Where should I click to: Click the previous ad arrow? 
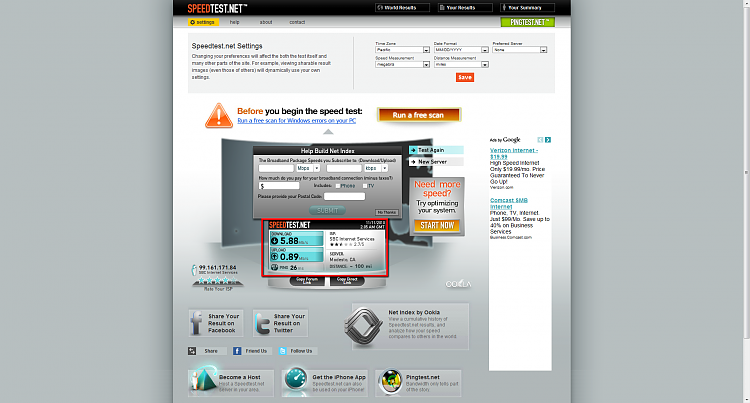pos(540,140)
